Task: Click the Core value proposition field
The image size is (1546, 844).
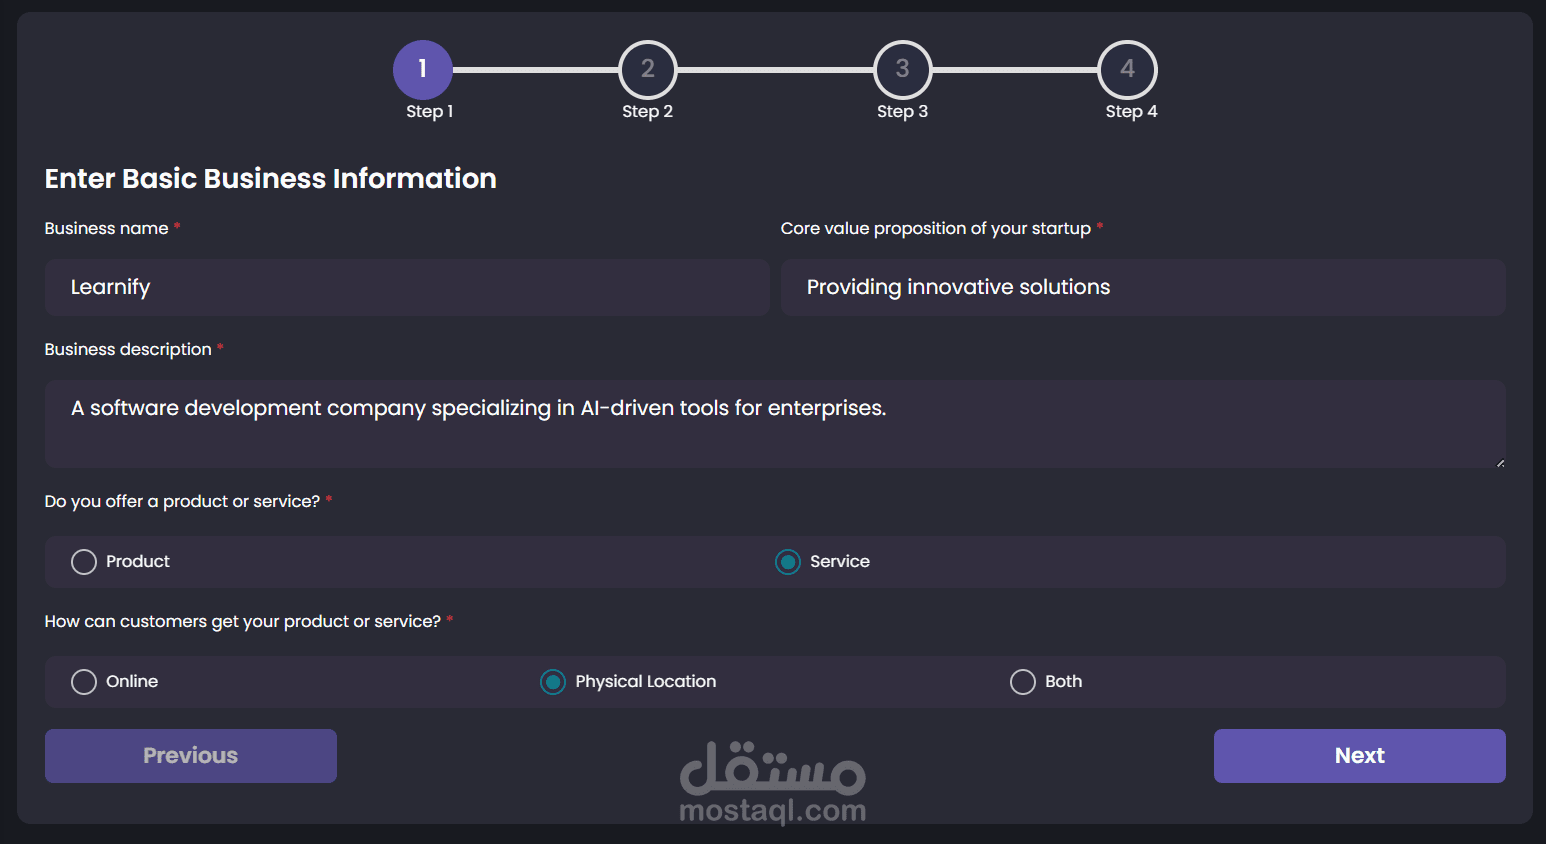Action: tap(1143, 288)
